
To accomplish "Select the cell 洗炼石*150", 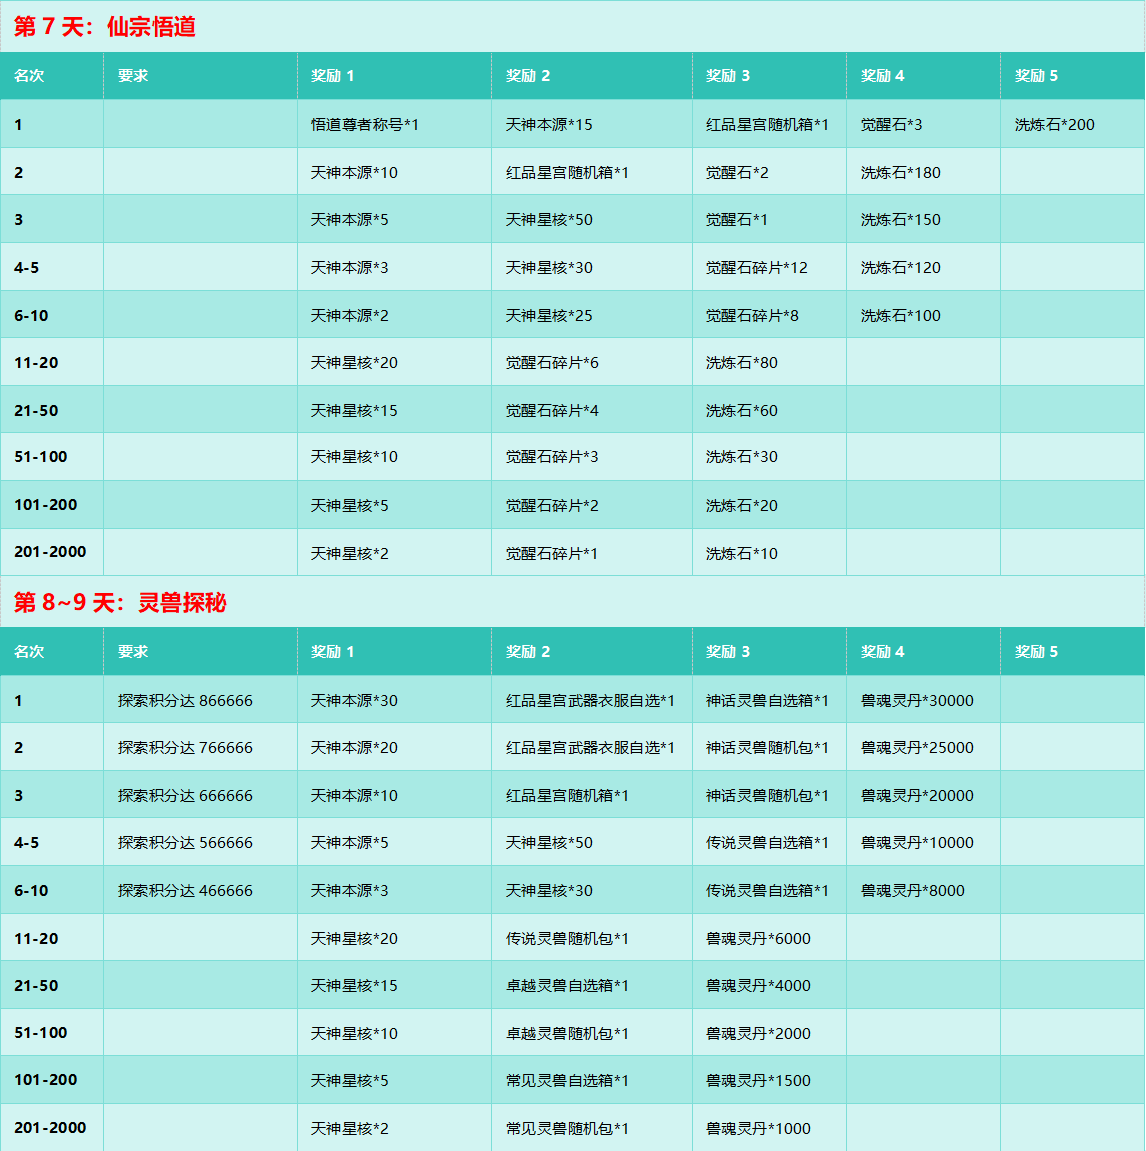I will 923,219.
